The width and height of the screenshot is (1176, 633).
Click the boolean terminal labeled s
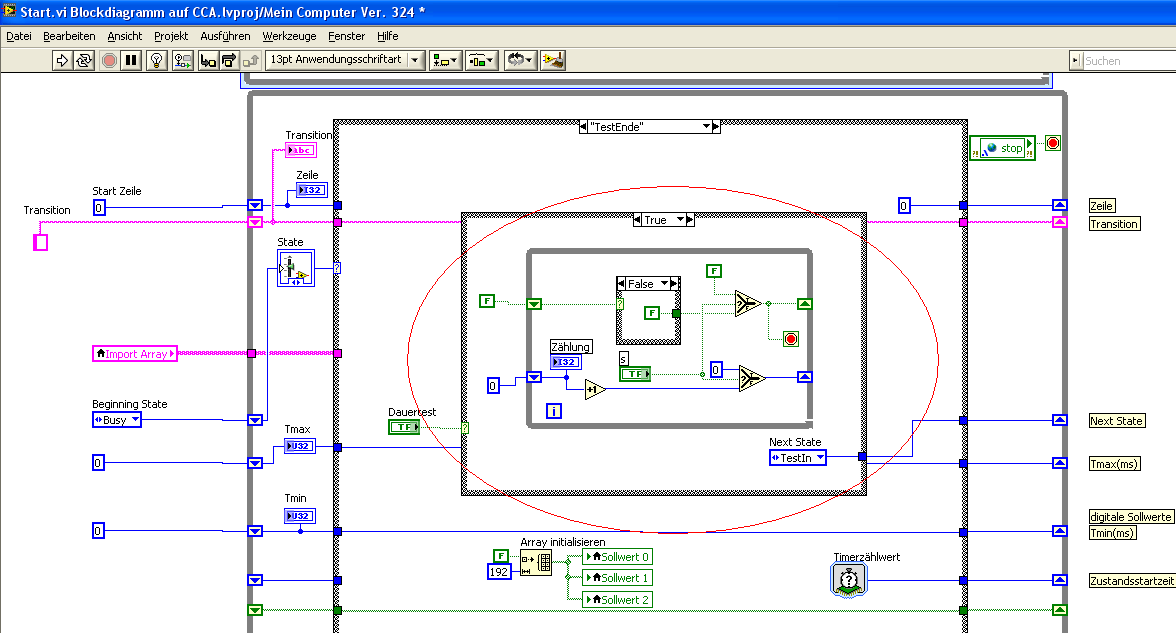pos(634,374)
